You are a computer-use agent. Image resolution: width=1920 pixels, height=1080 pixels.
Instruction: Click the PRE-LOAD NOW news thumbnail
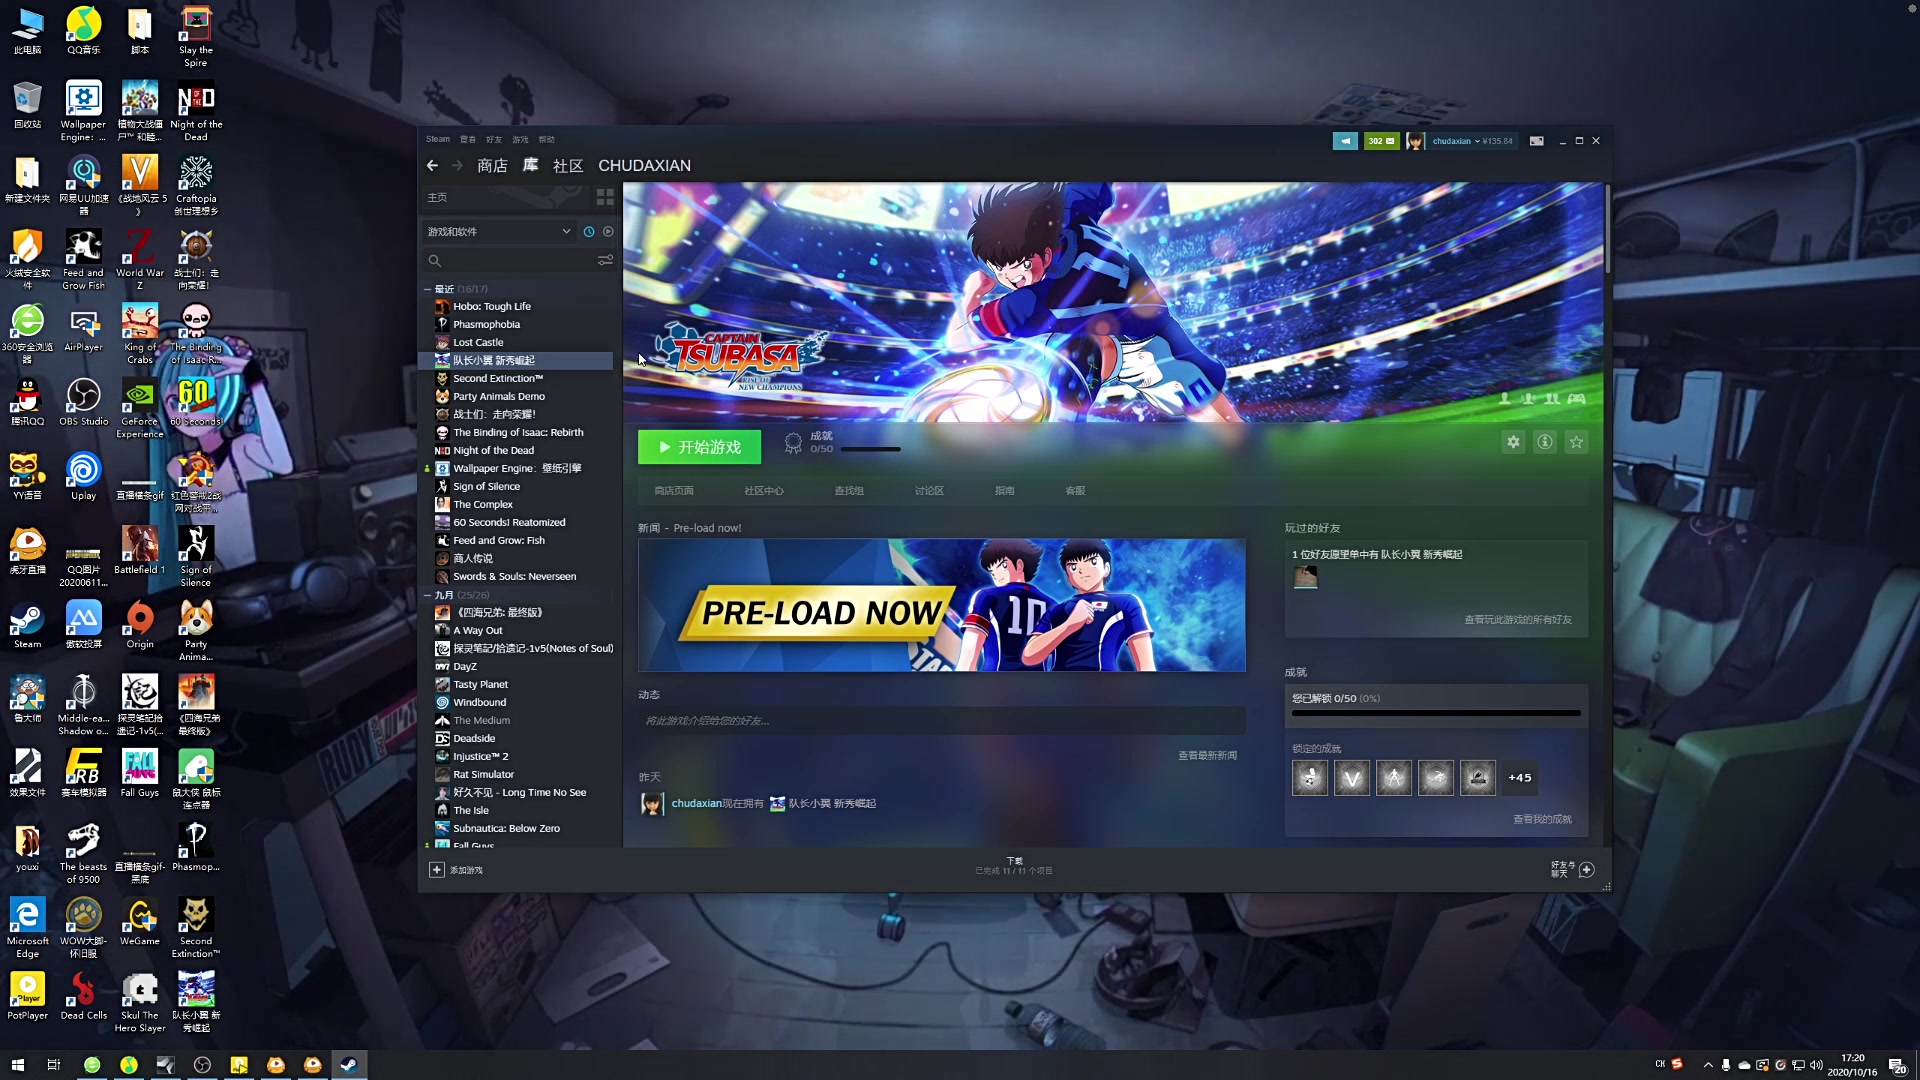[941, 606]
